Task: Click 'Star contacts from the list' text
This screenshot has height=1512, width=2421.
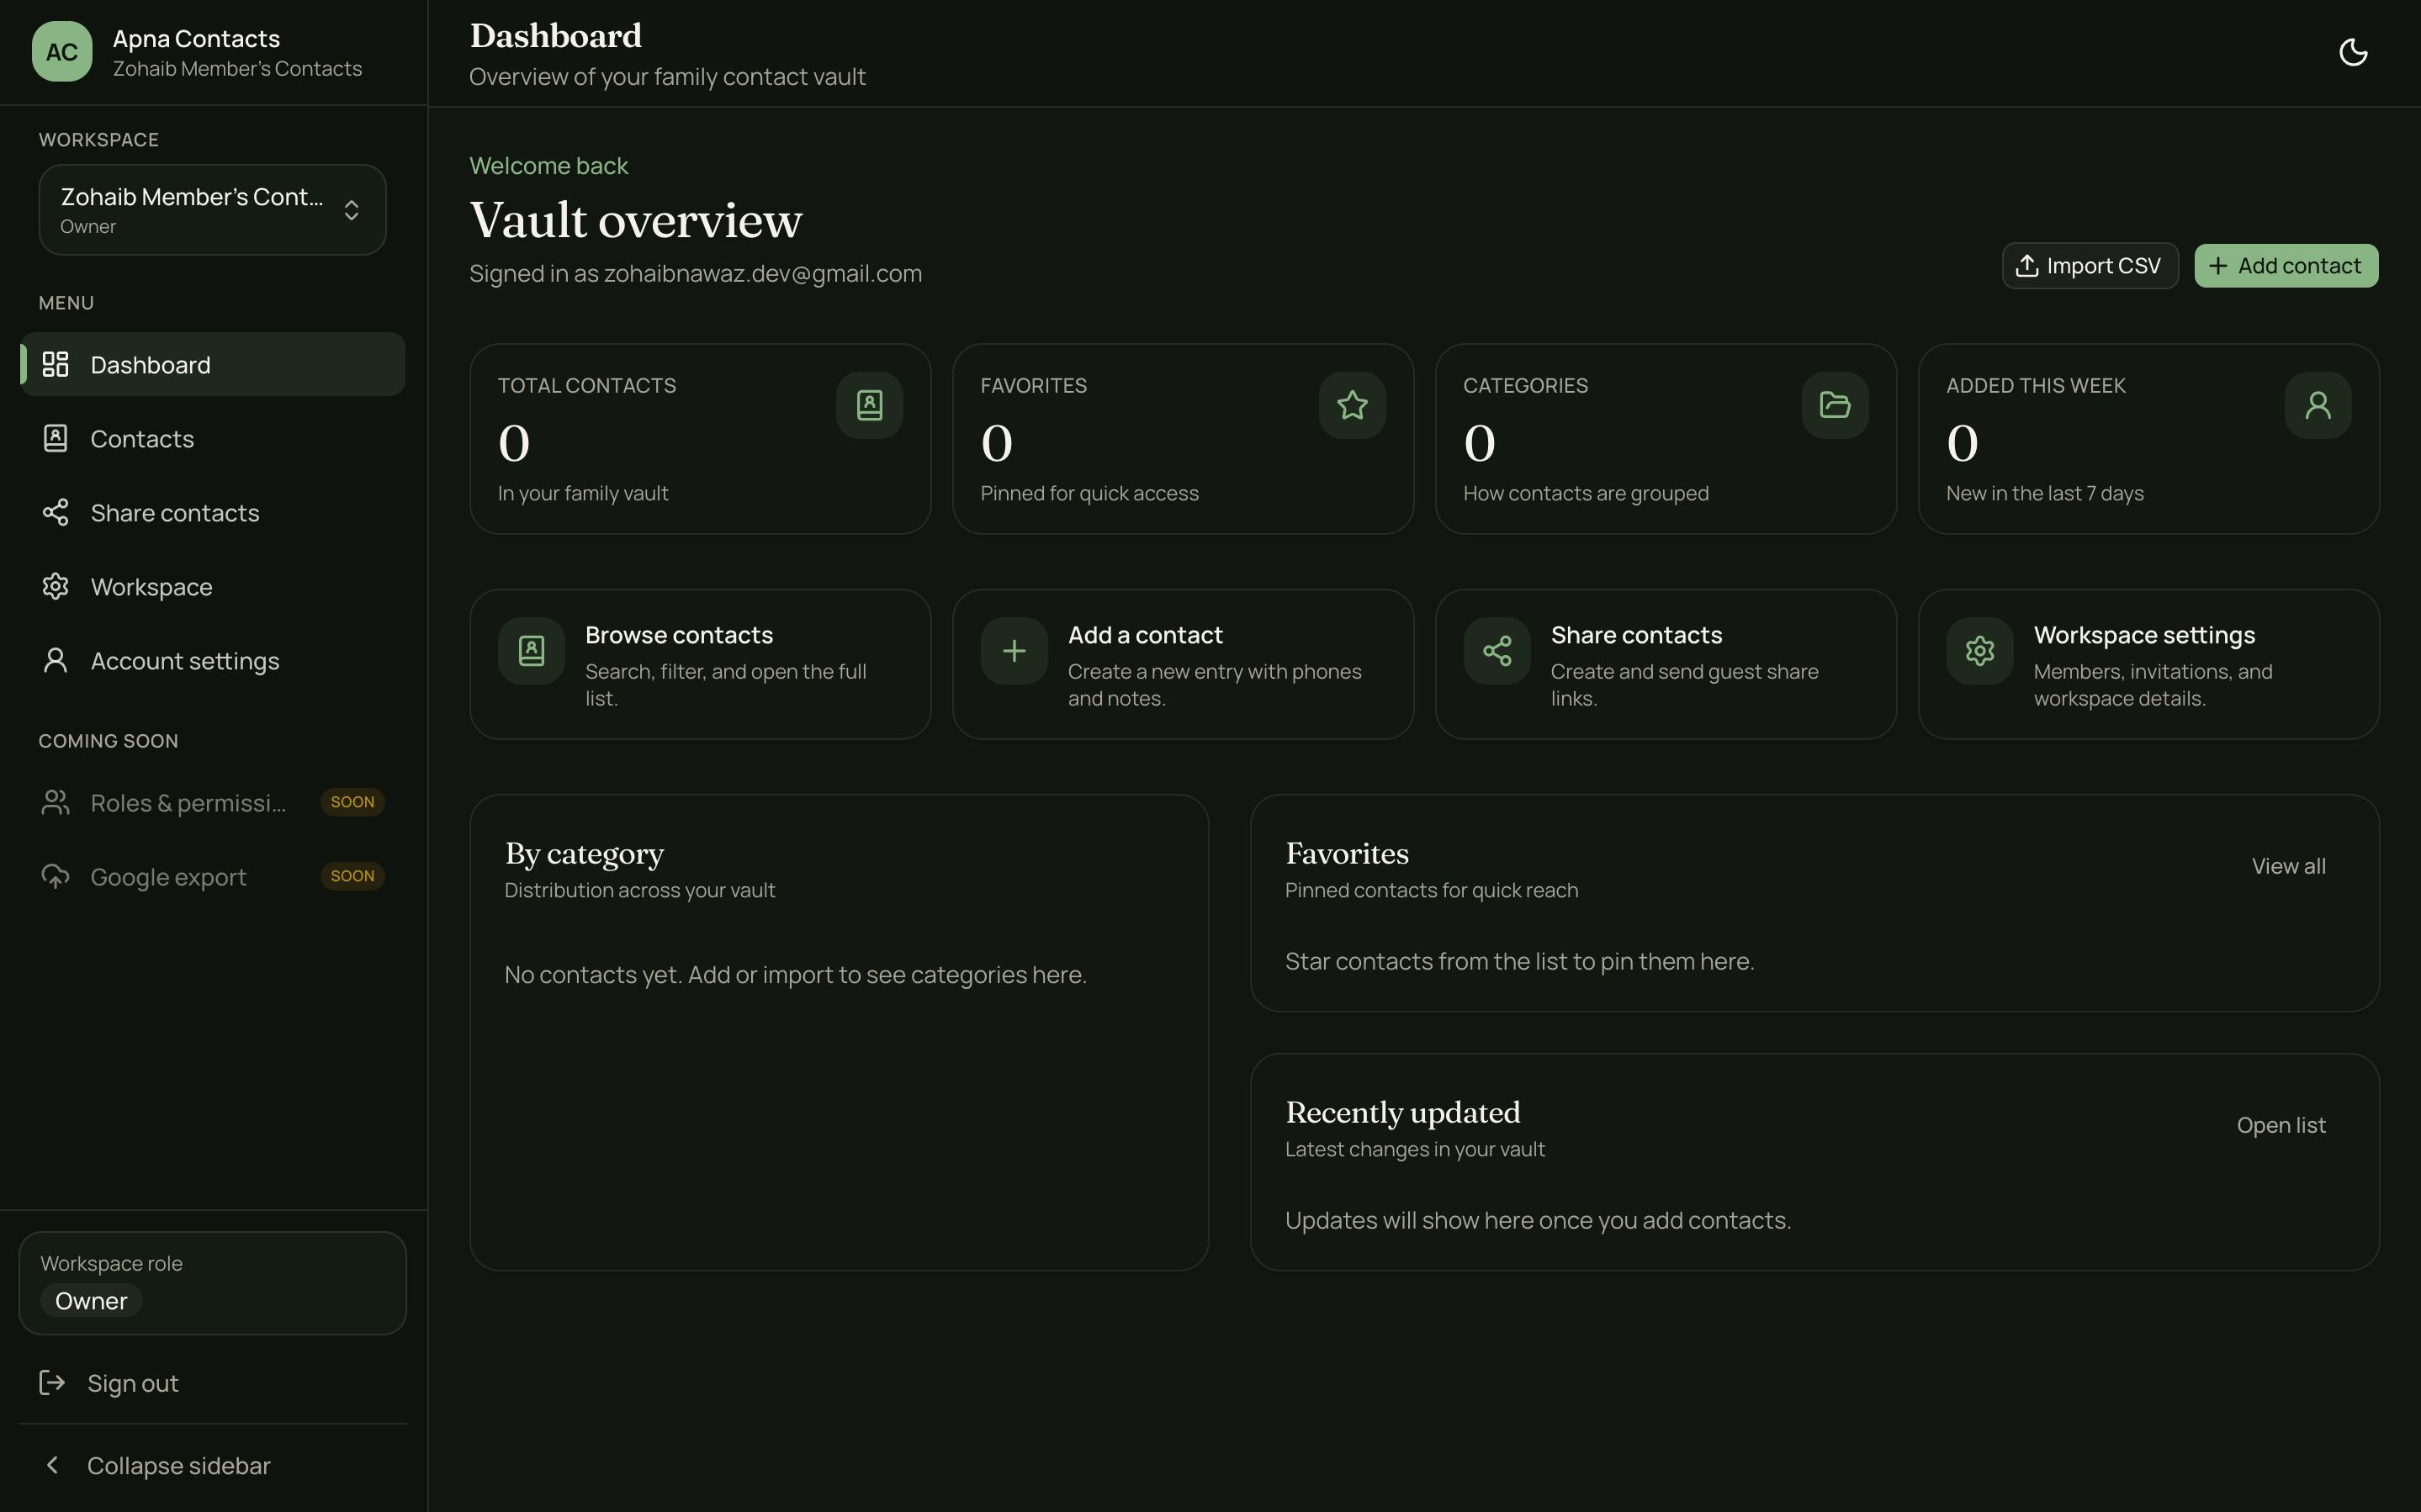Action: click(x=1519, y=961)
